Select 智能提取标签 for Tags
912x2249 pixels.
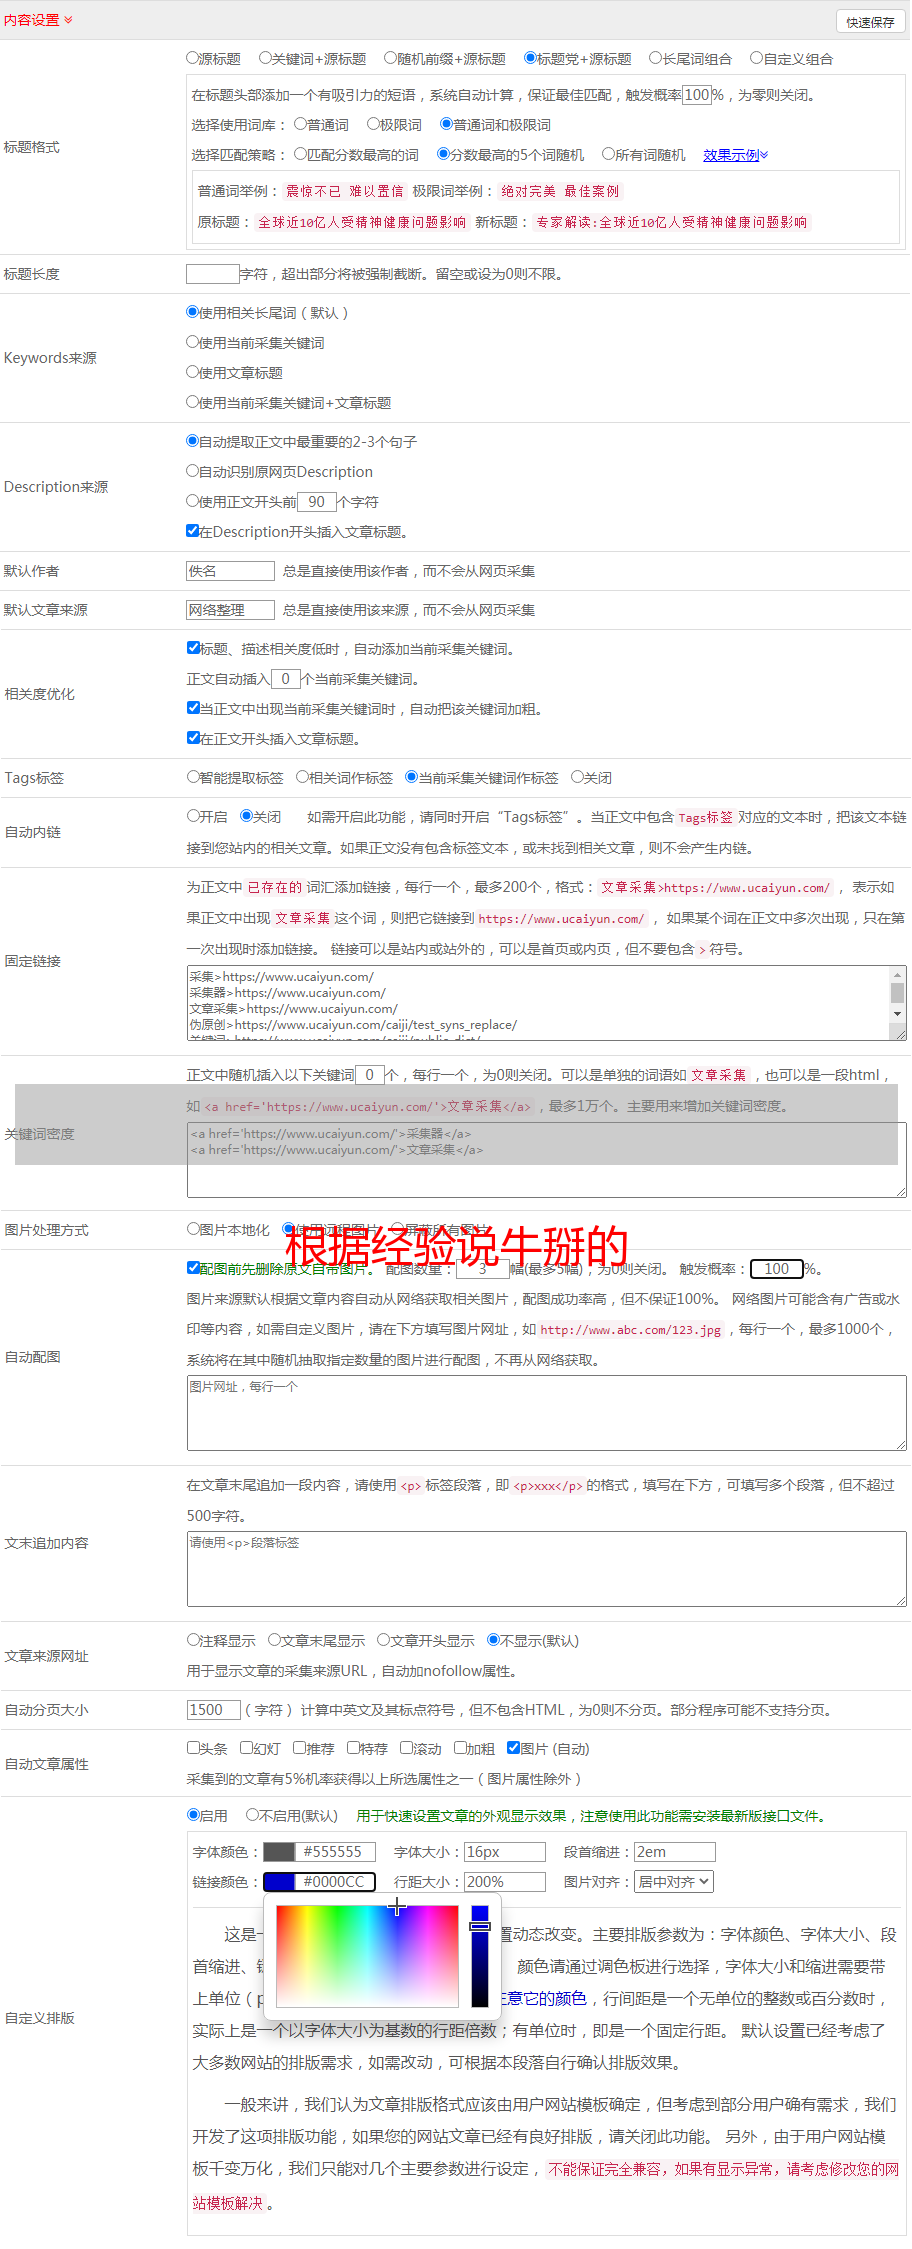coord(194,777)
